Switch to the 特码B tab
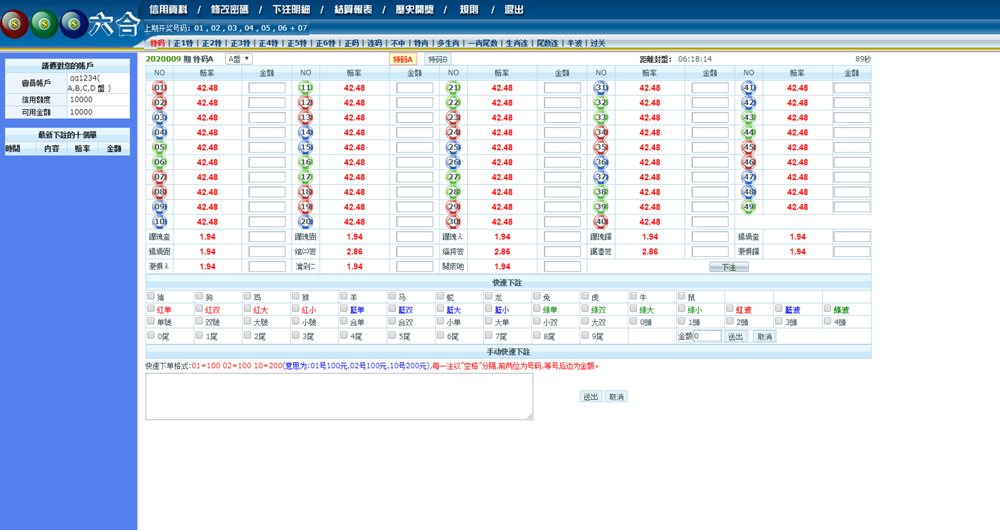 pyautogui.click(x=437, y=59)
